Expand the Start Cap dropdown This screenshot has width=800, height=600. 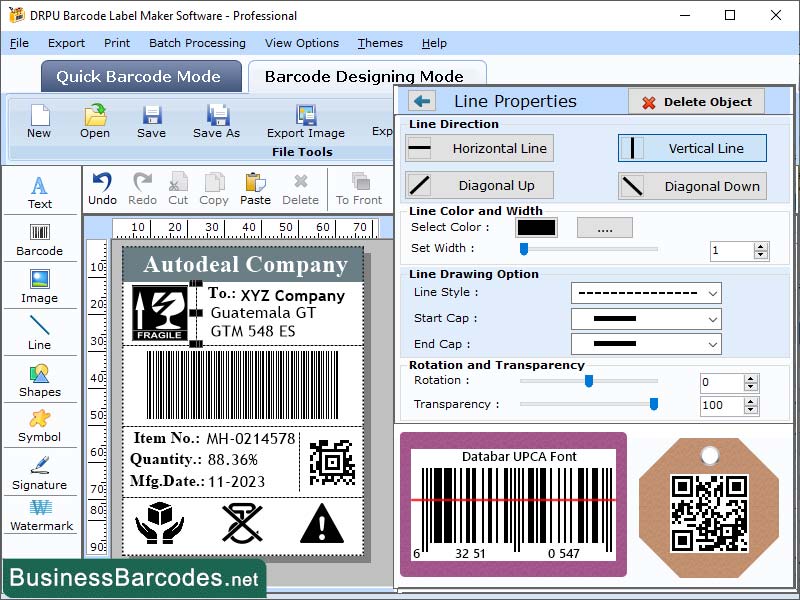[645, 318]
